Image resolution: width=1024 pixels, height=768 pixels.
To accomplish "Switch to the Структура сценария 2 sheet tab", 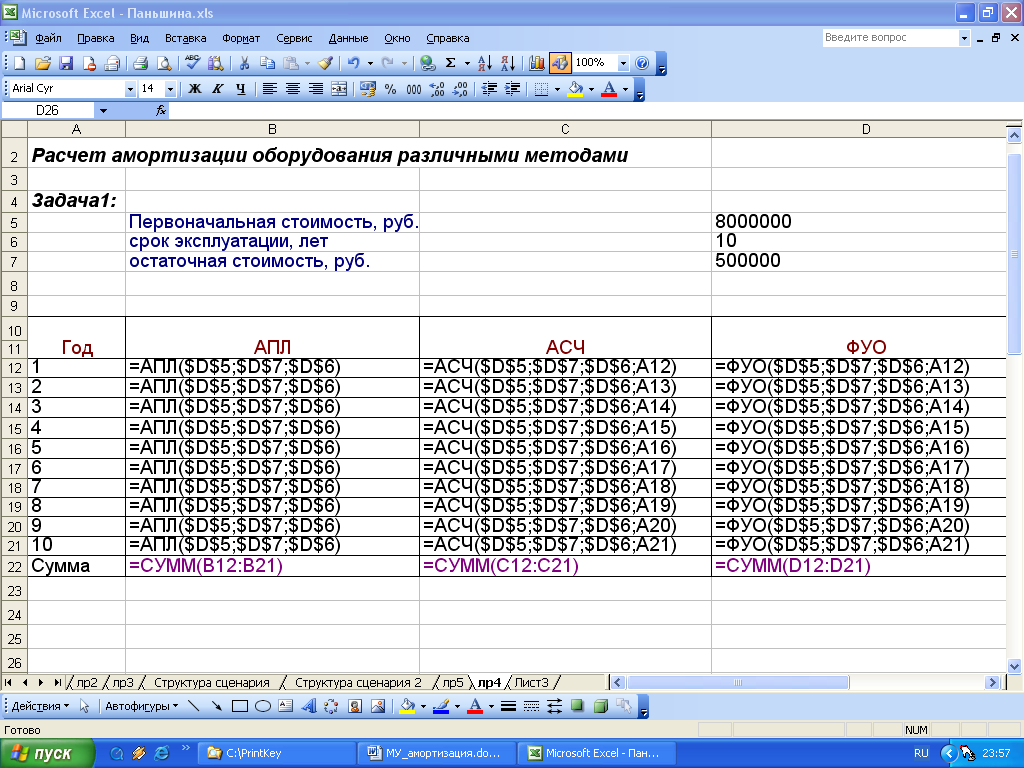I will click(x=358, y=682).
